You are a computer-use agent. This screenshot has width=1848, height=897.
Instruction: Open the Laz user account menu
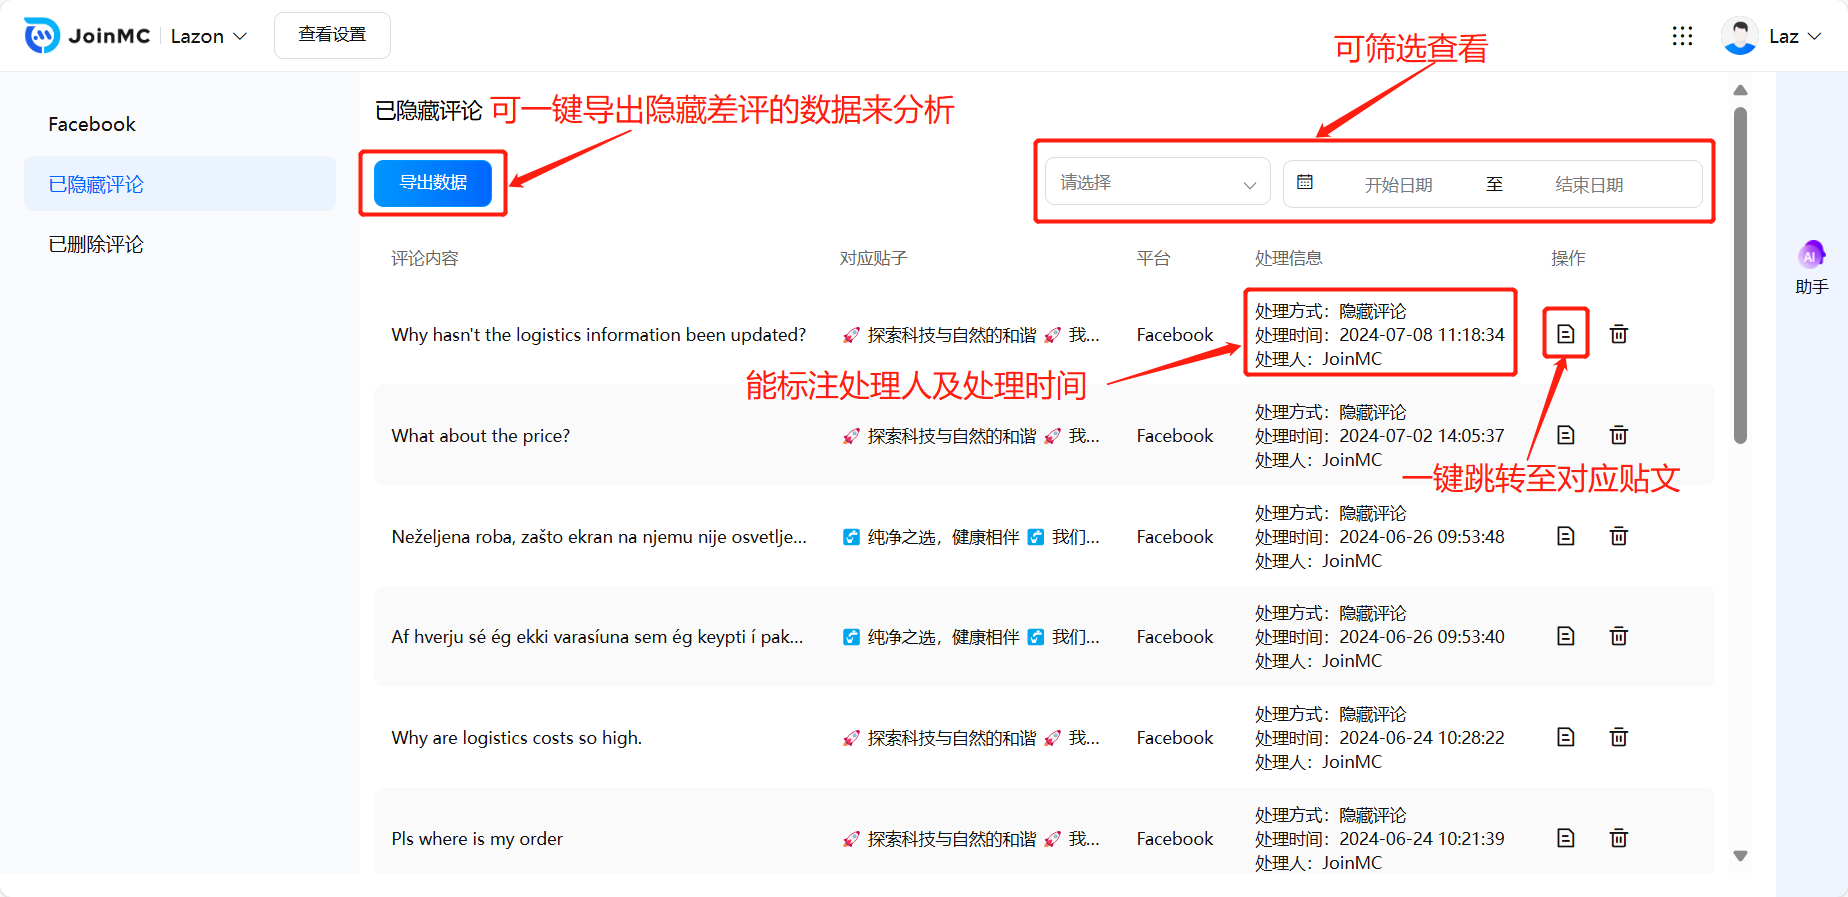coord(1772,36)
